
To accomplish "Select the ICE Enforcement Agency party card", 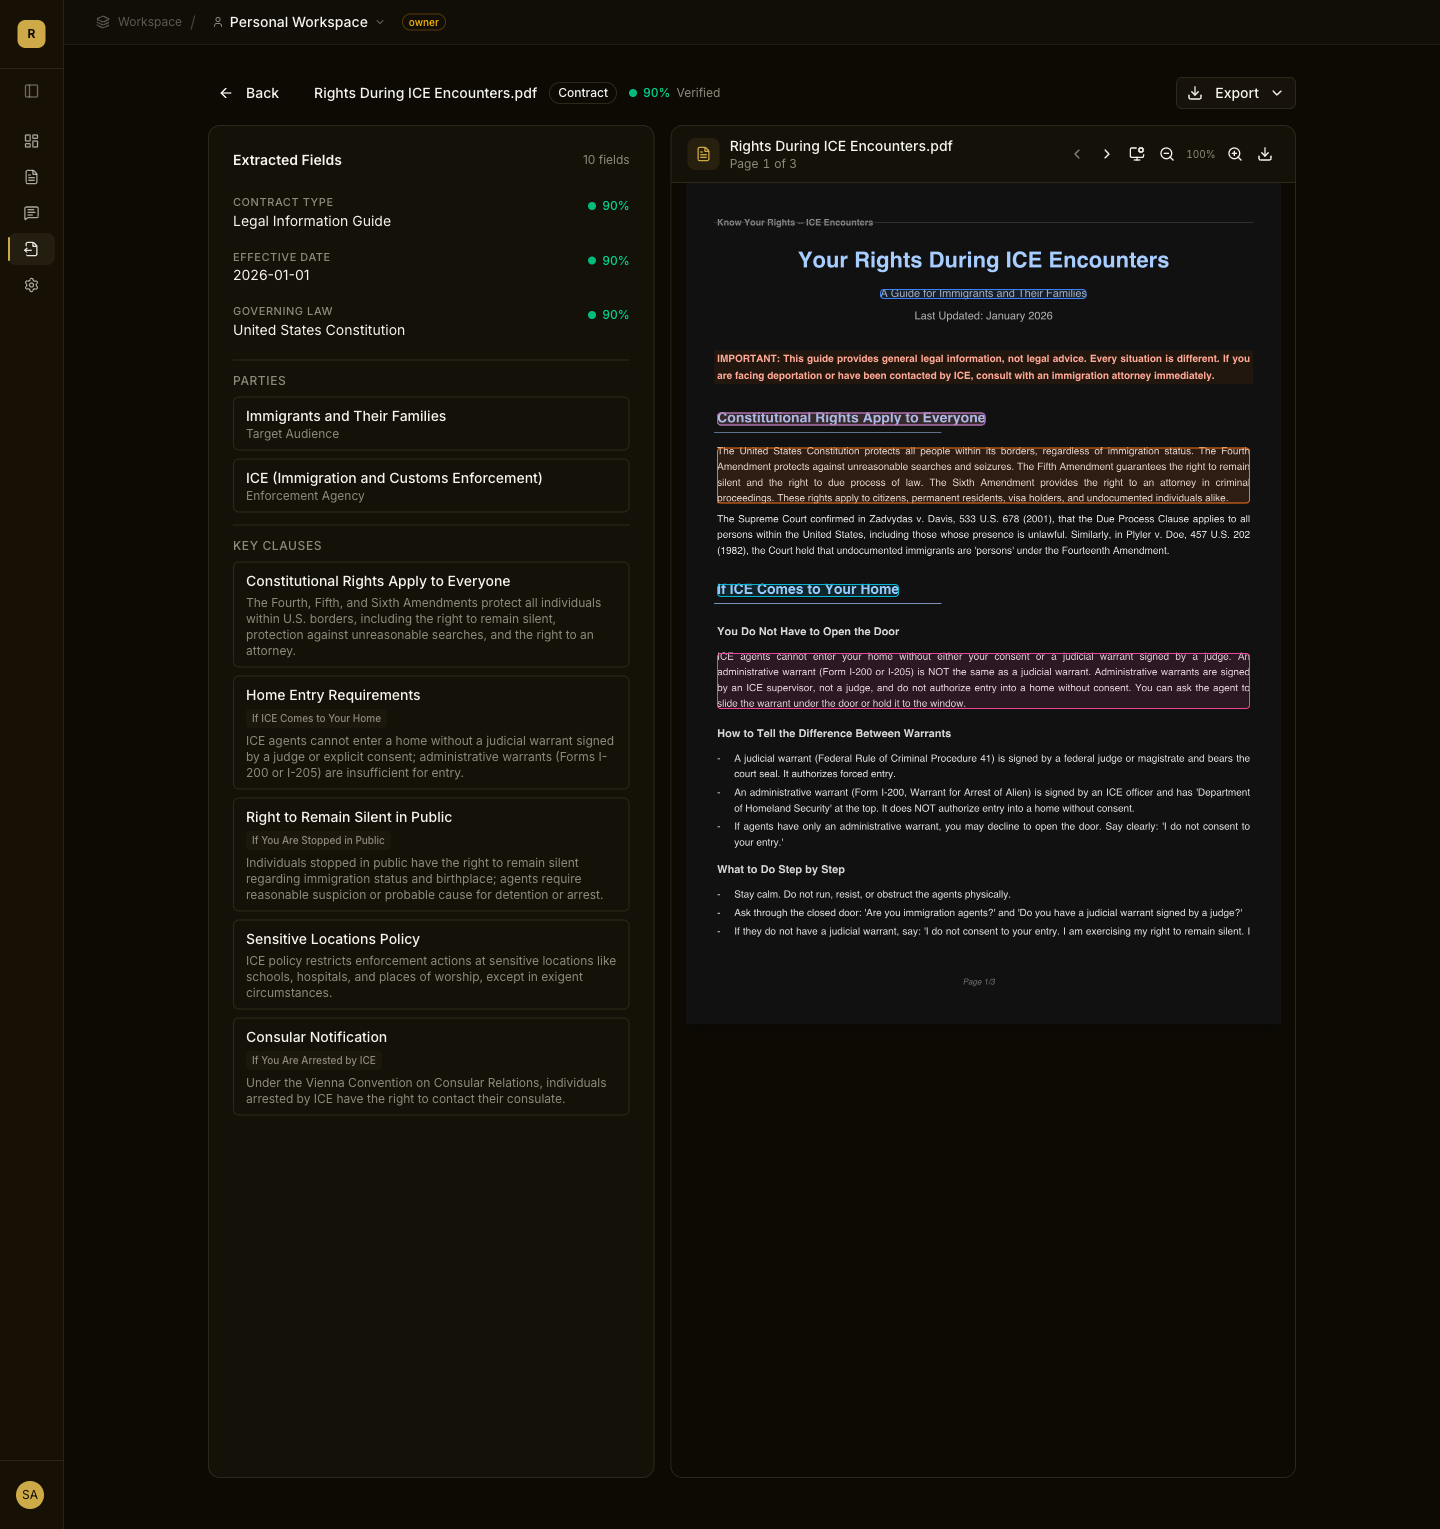I will pyautogui.click(x=431, y=486).
